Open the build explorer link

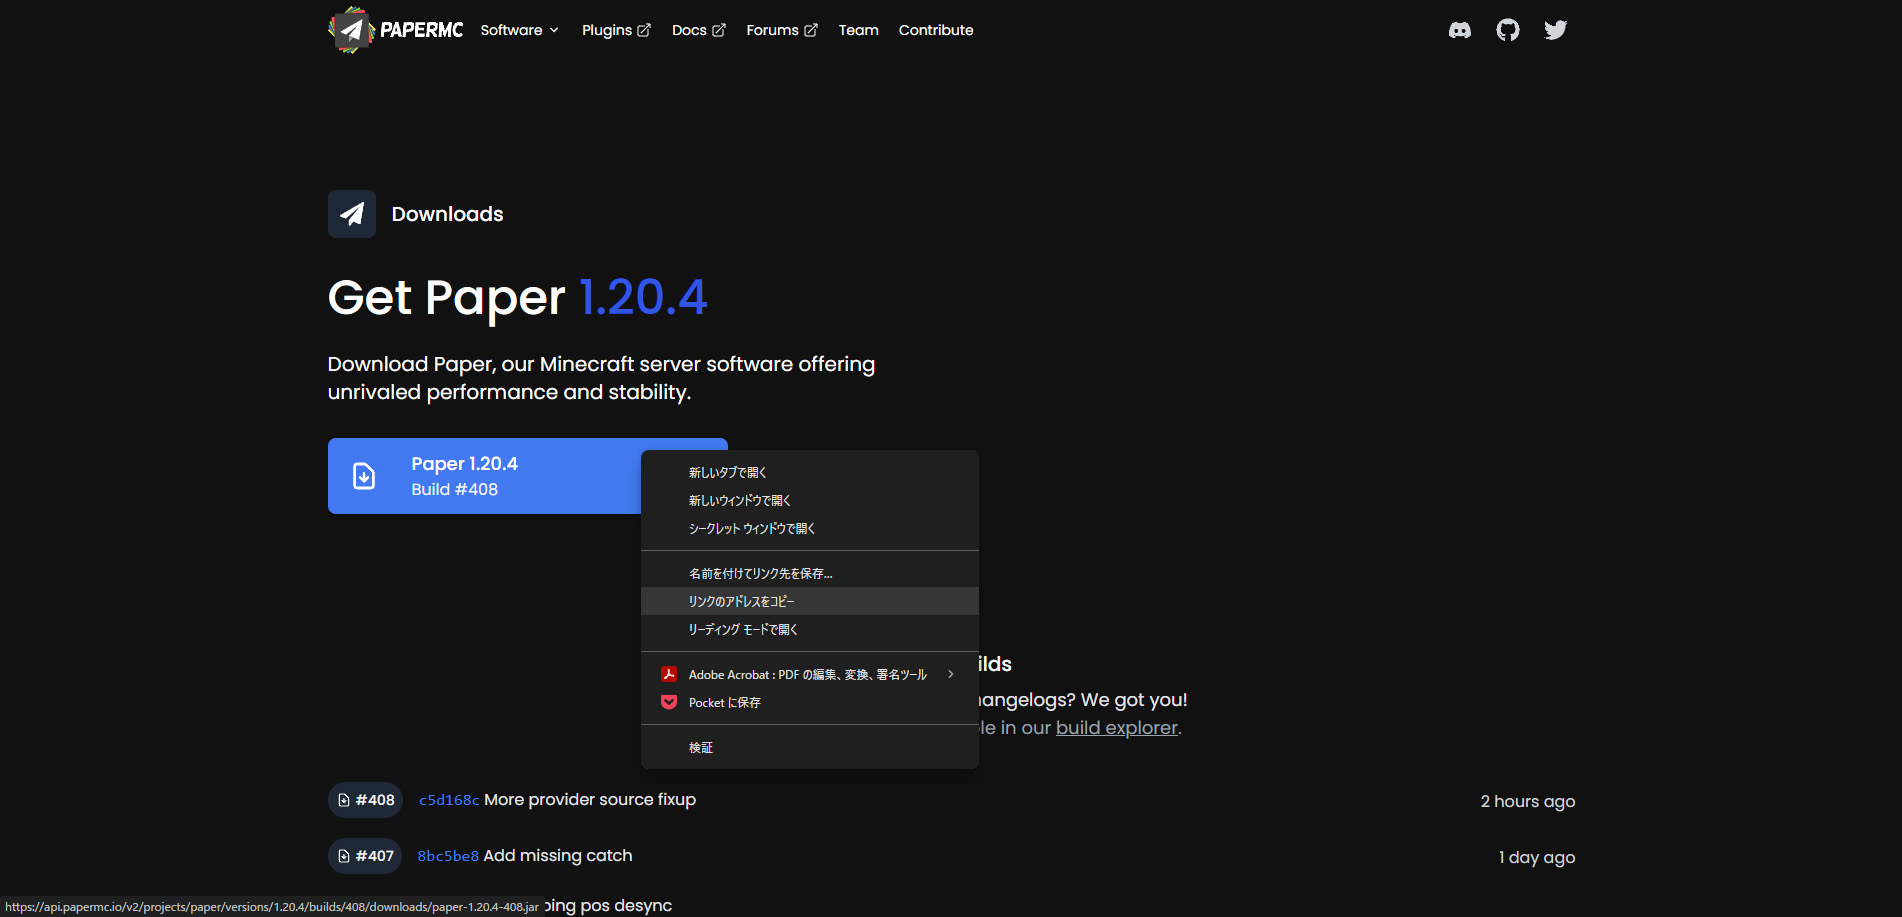1117,728
